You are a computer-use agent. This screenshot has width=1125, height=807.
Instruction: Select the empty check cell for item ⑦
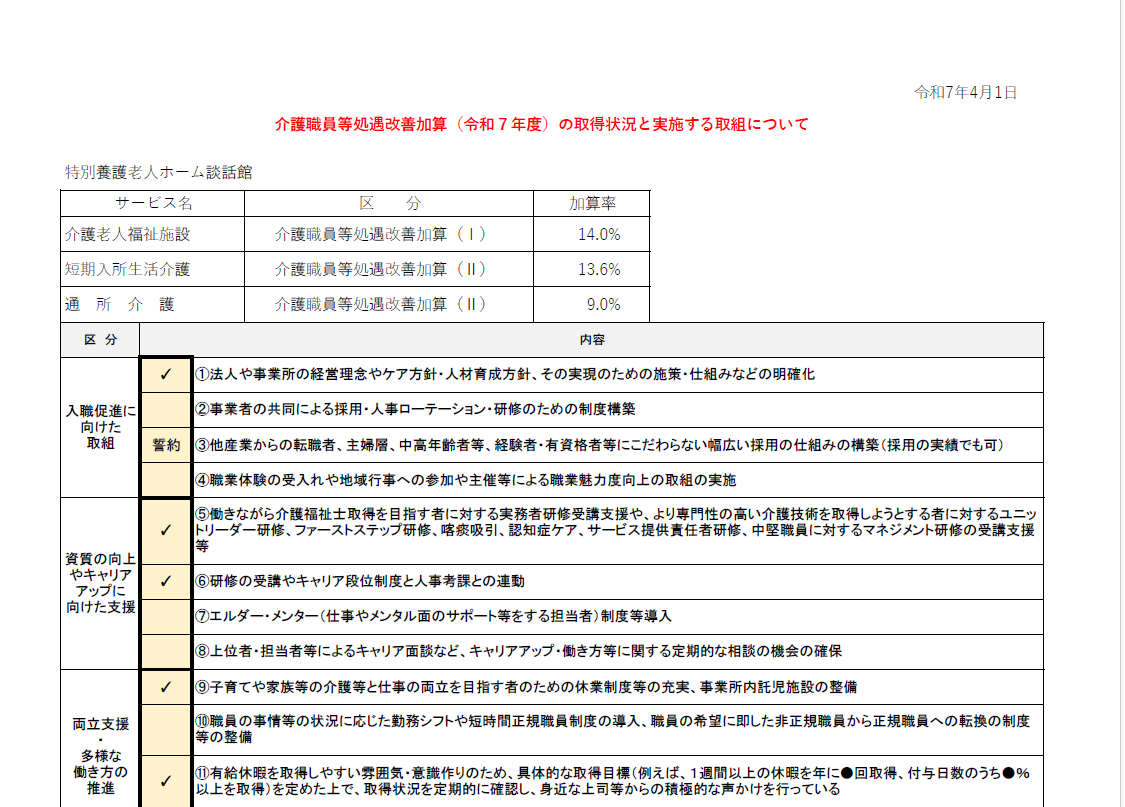[x=166, y=616]
